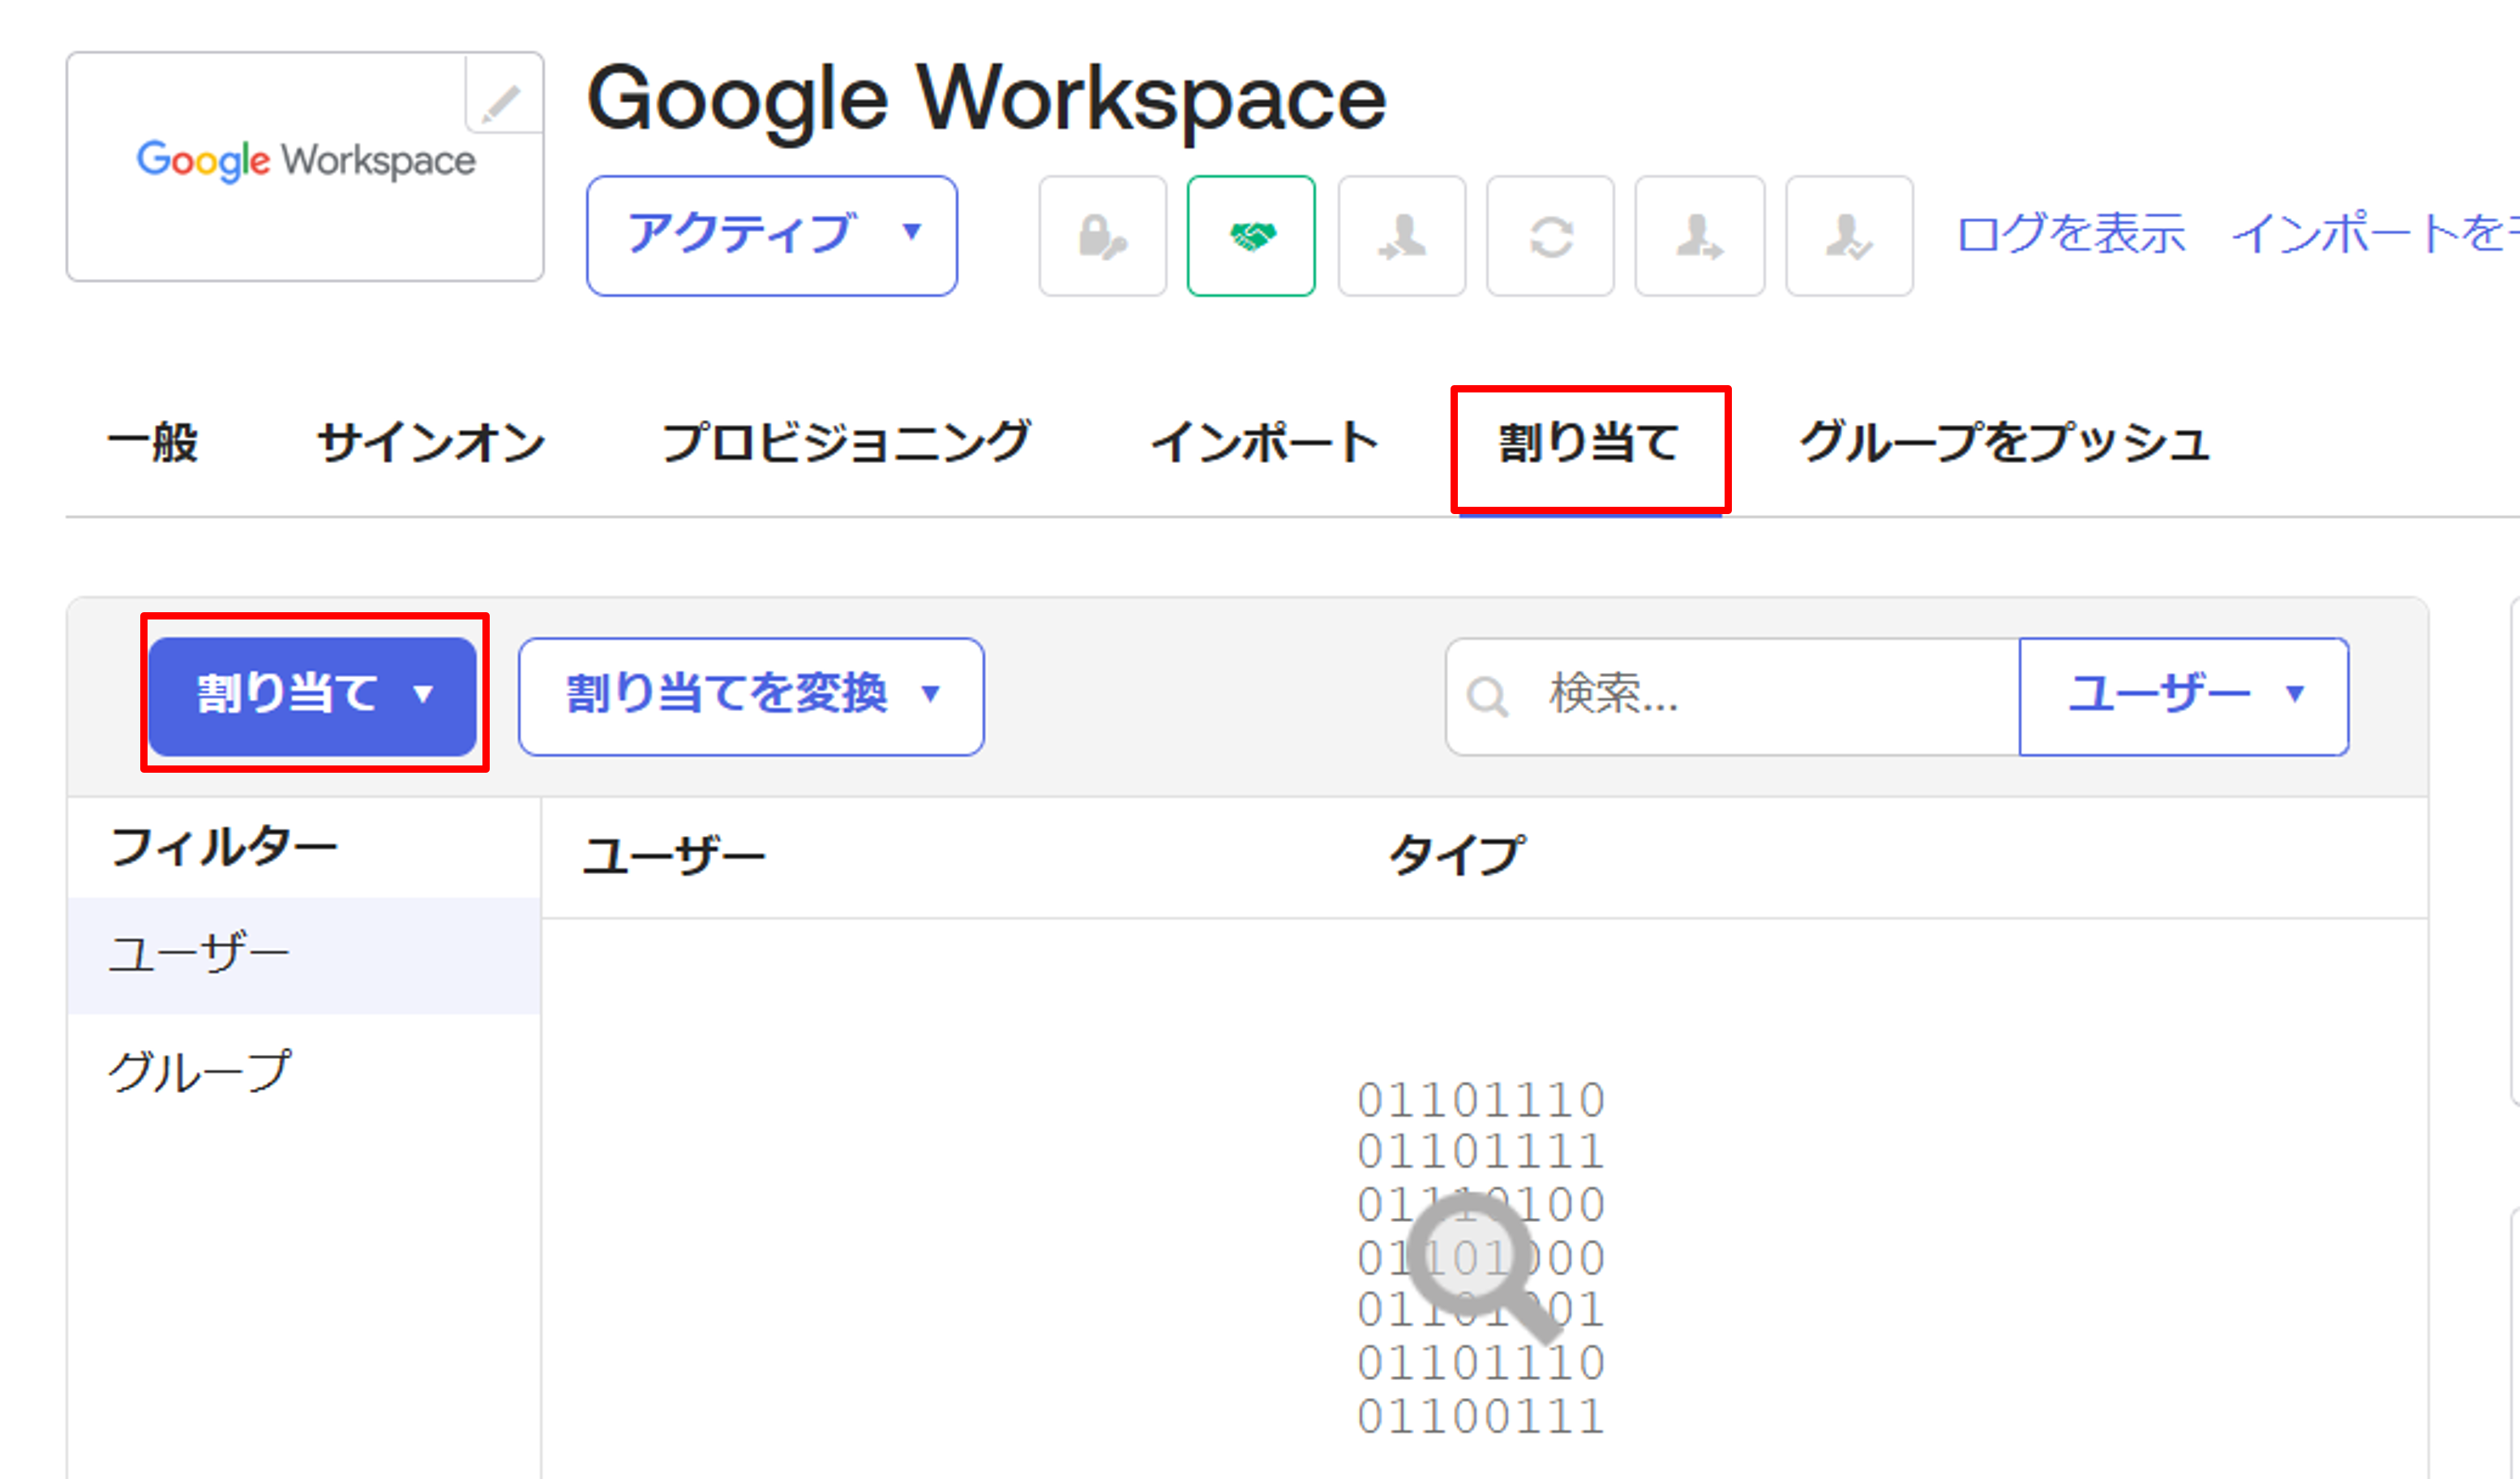This screenshot has width=2520, height=1479.
Task: Switch to the サインオン tab
Action: click(x=431, y=442)
